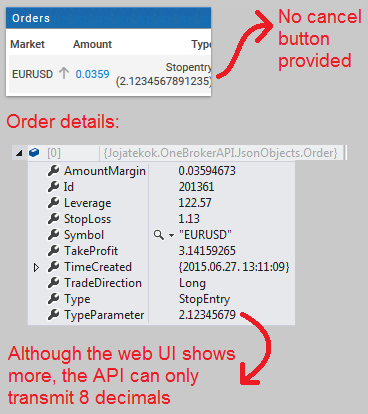The height and width of the screenshot is (414, 368).
Task: Click the TypeParameter property name
Action: coord(104,315)
